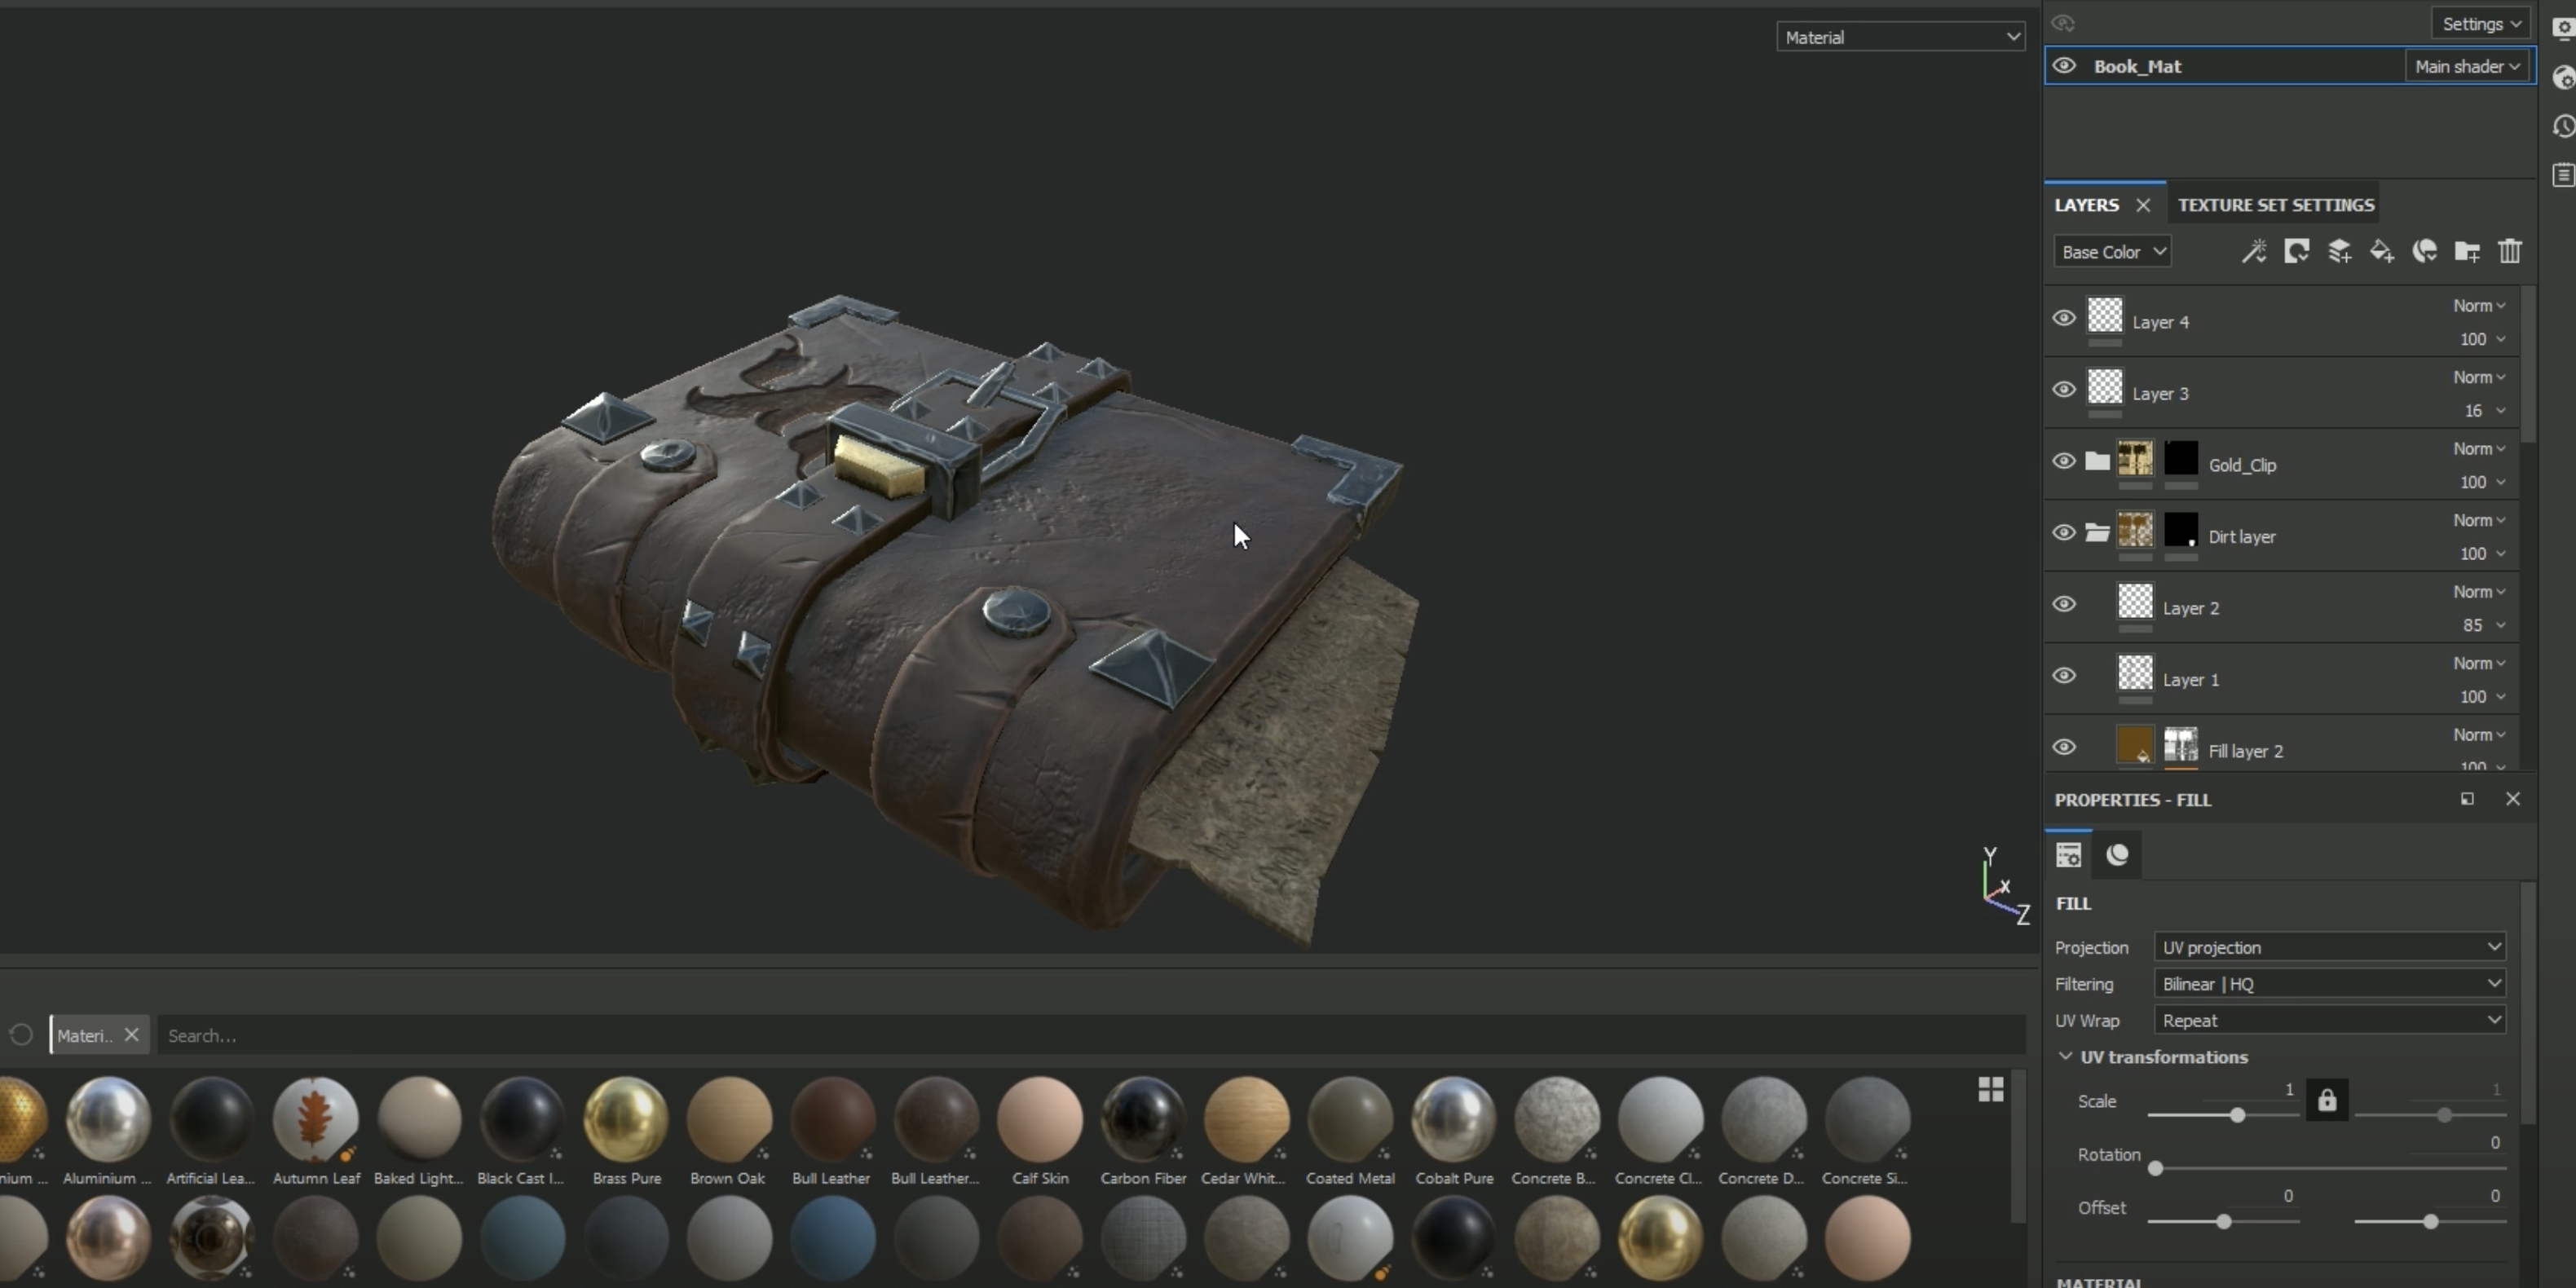Viewport: 2576px width, 1288px height.
Task: Click the Settings button at top right
Action: coord(2481,23)
